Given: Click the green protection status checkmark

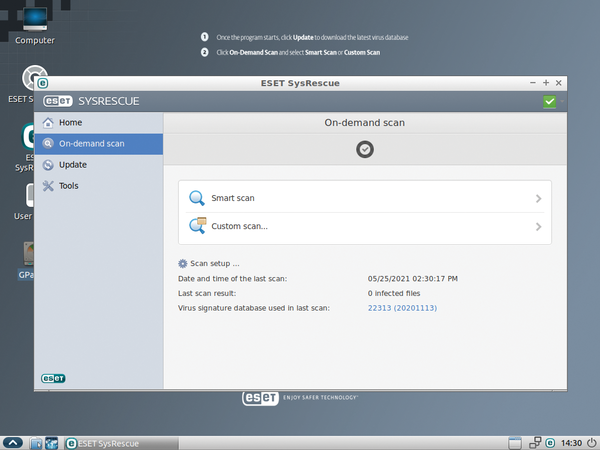Looking at the screenshot, I should (549, 101).
